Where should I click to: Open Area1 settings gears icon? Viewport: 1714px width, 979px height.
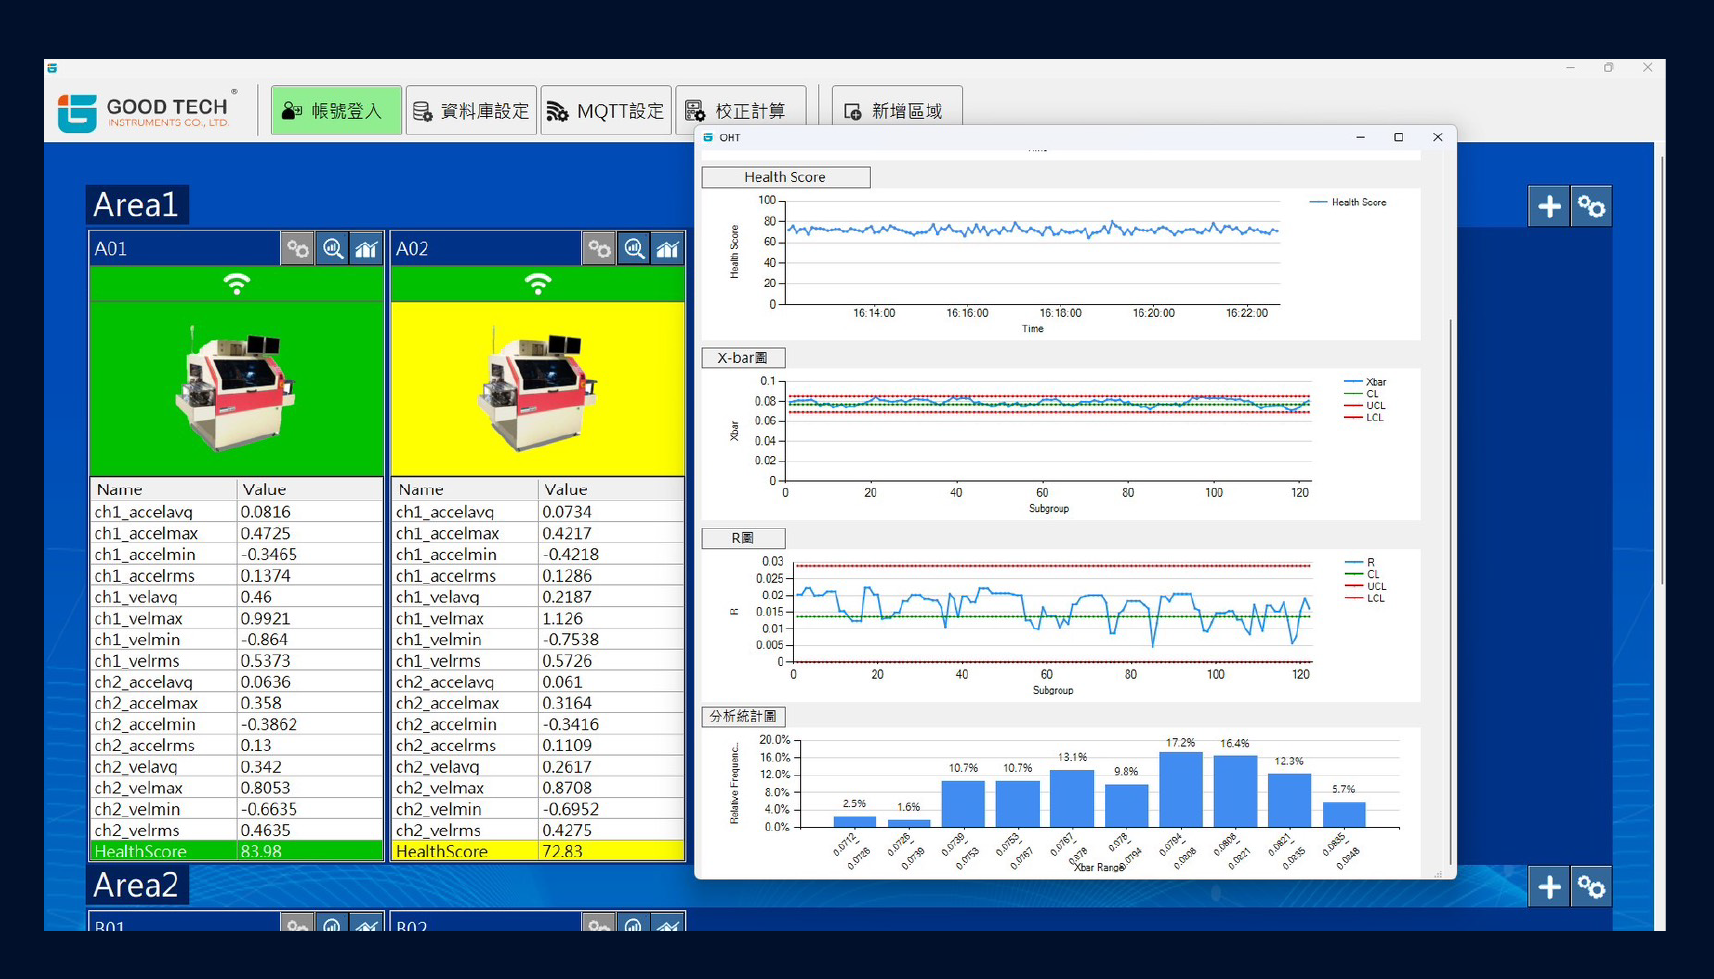[x=1591, y=207]
